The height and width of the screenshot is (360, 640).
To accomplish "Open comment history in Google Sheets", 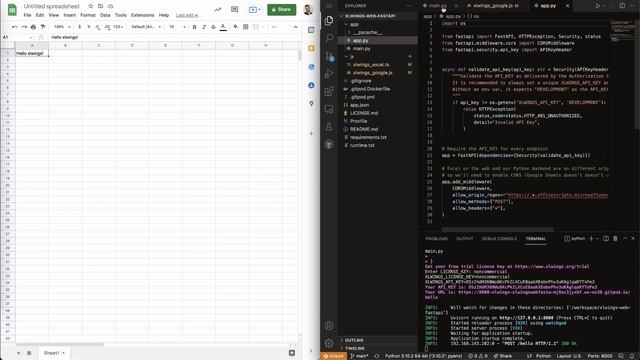I will tap(234, 9).
